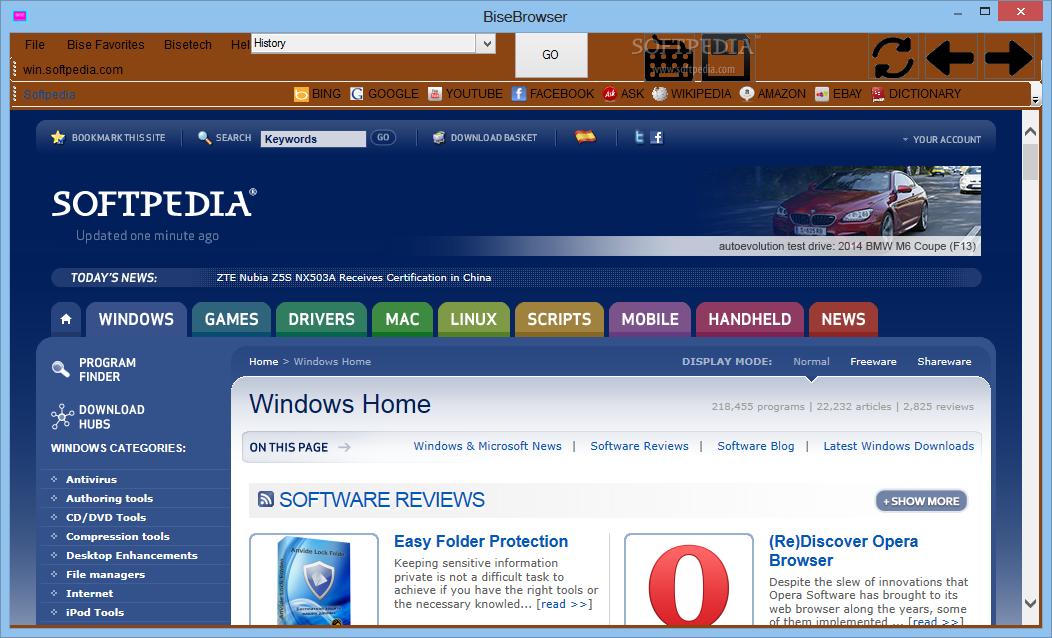Switch to the MOBILE tab

tap(650, 319)
